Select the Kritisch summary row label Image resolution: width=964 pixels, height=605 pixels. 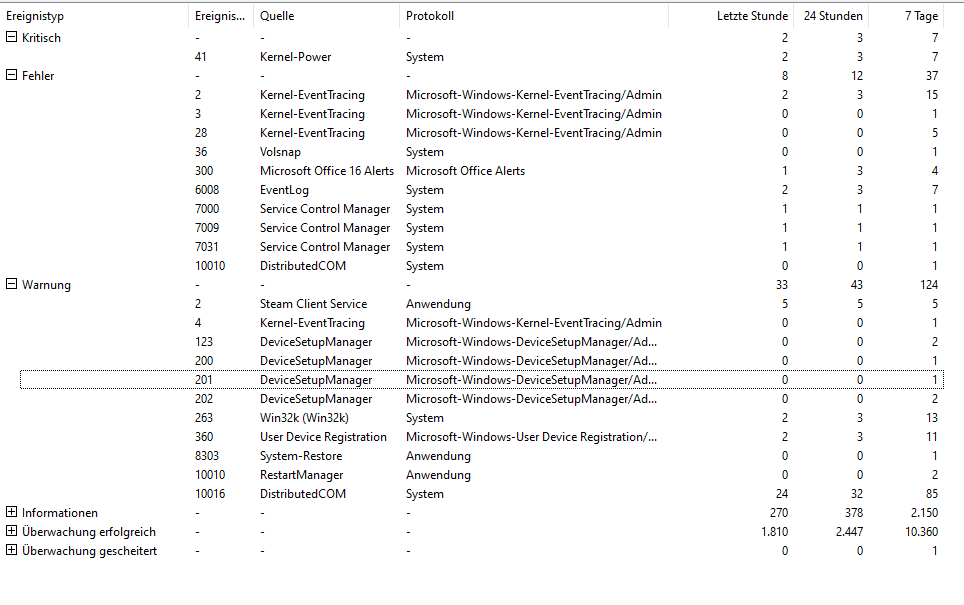tap(41, 38)
